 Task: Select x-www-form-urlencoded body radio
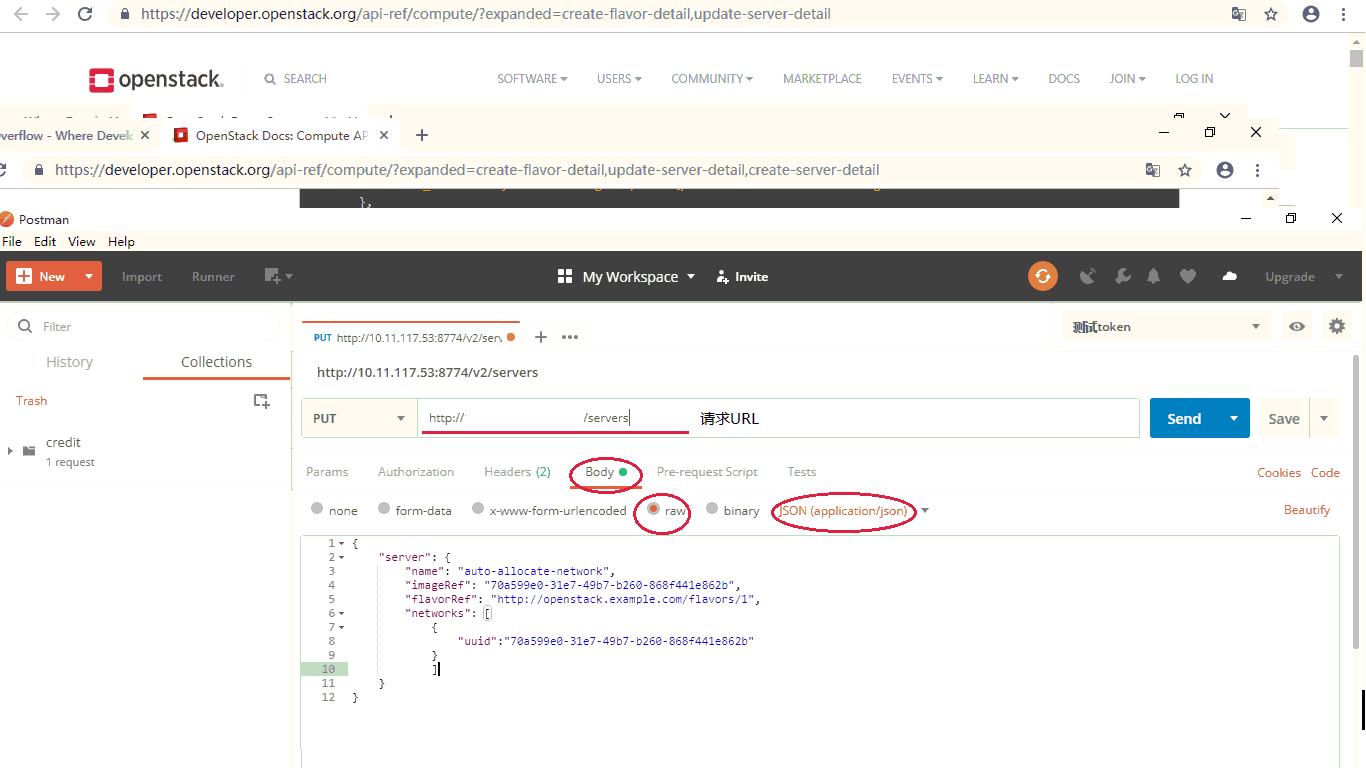[x=478, y=509]
